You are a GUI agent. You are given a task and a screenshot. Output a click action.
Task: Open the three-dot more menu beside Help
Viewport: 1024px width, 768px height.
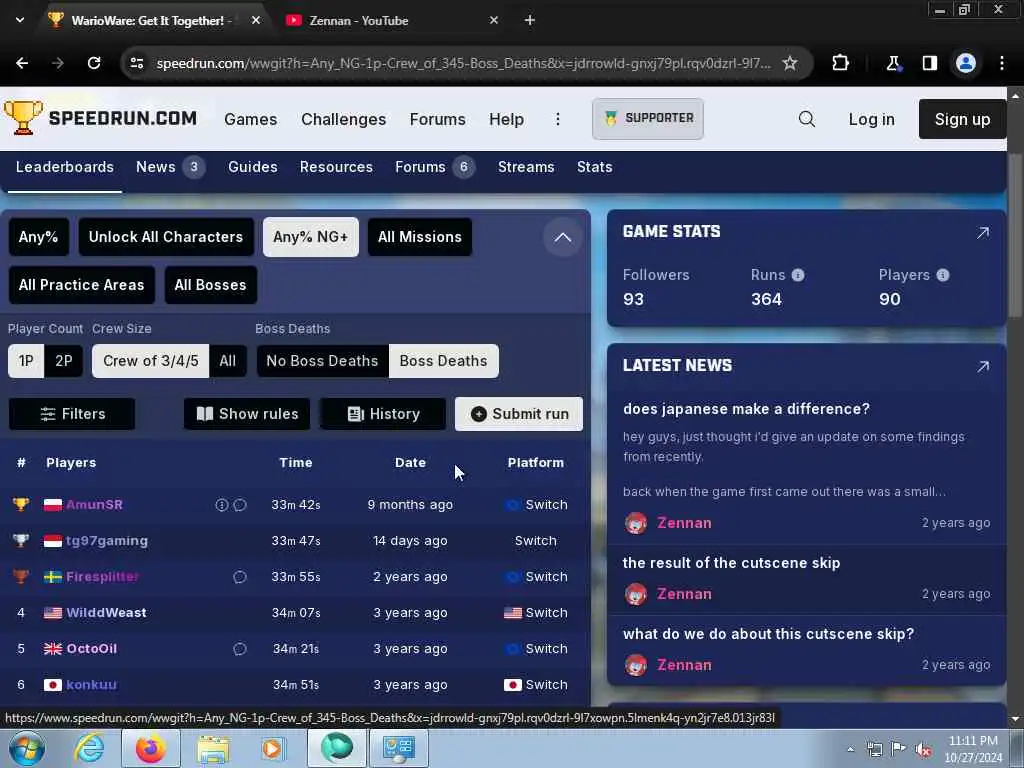[x=558, y=119]
